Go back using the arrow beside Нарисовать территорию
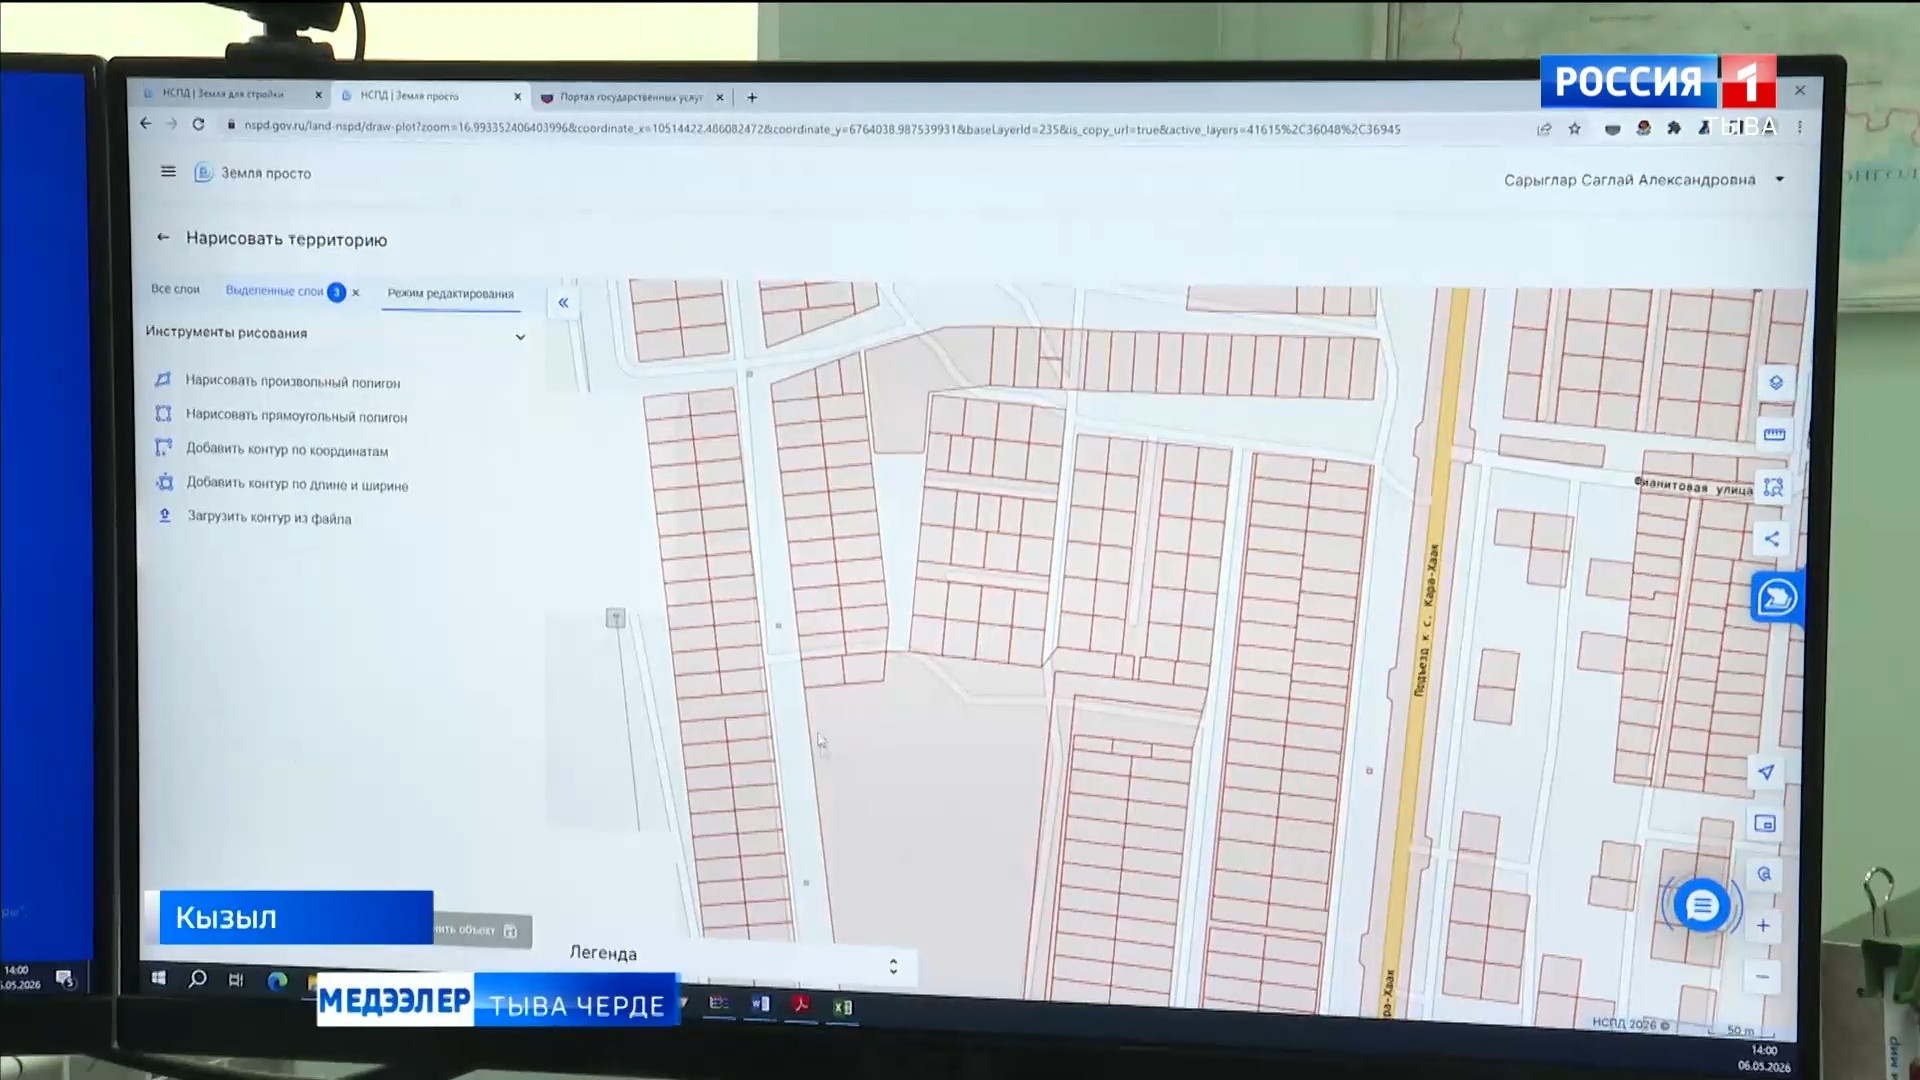 pyautogui.click(x=163, y=238)
